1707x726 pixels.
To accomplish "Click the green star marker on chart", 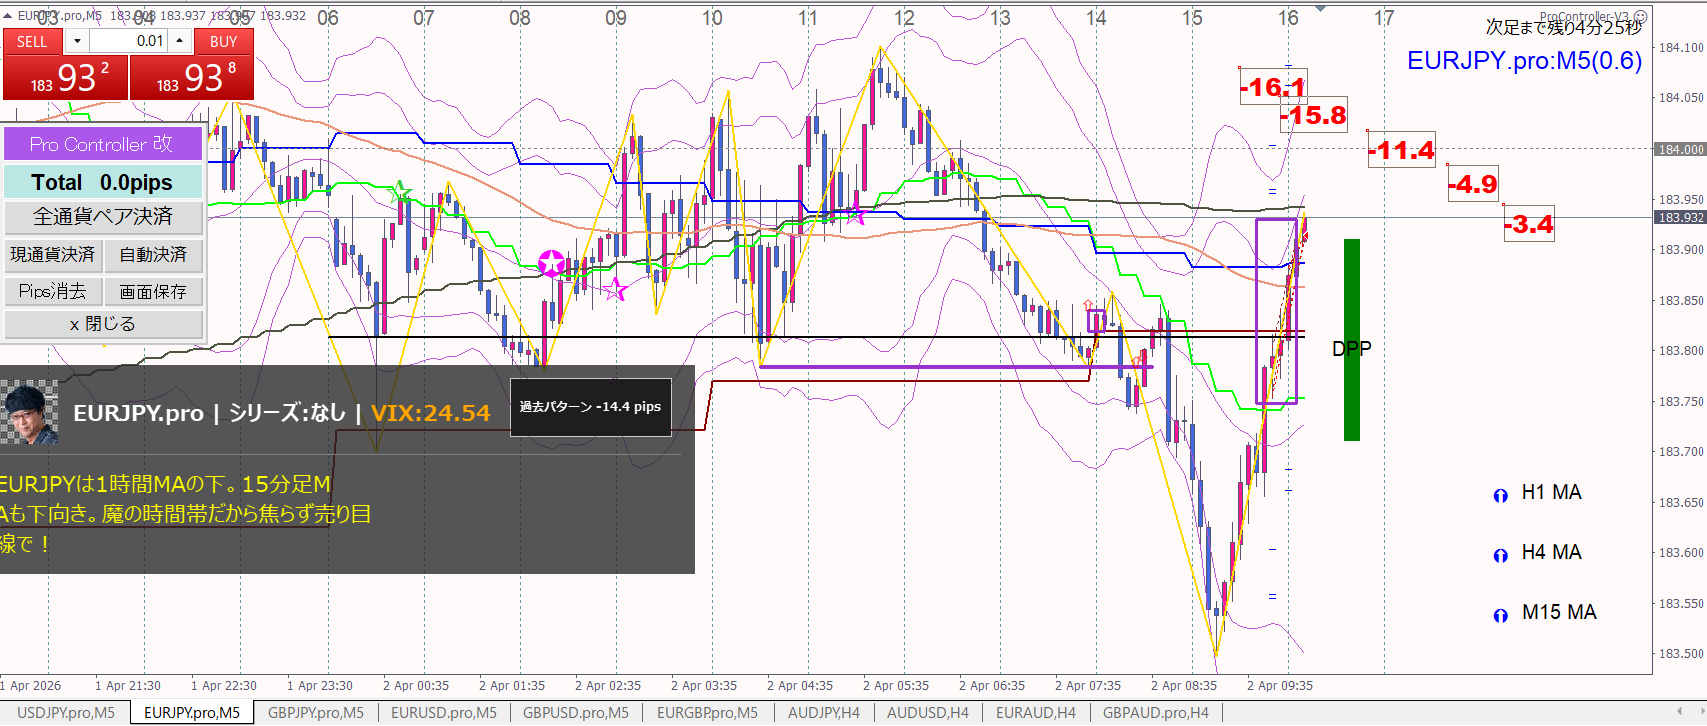I will [x=400, y=191].
